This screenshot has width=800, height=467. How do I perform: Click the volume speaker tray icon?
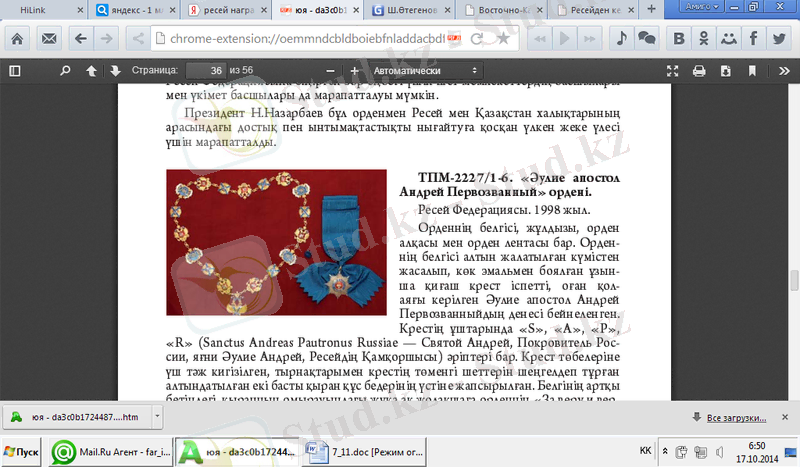pos(719,452)
